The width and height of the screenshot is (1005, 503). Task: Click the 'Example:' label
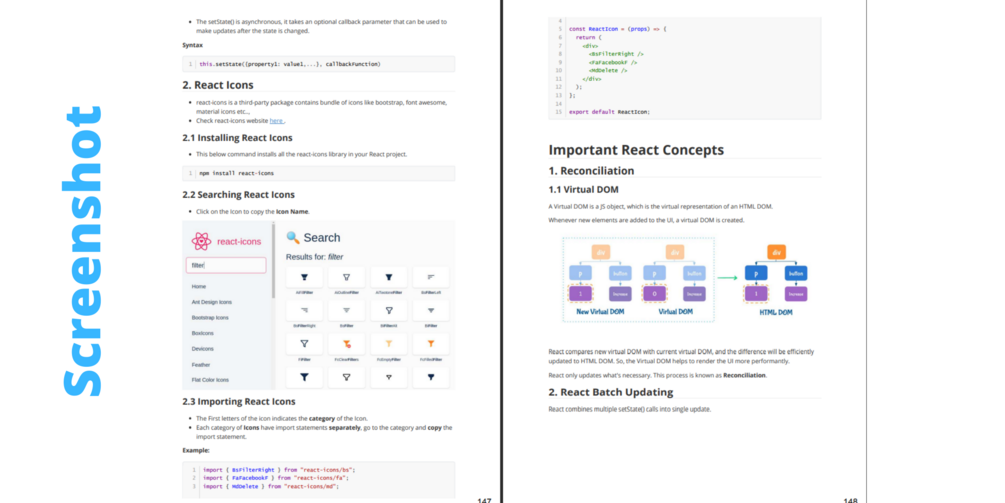click(x=195, y=450)
